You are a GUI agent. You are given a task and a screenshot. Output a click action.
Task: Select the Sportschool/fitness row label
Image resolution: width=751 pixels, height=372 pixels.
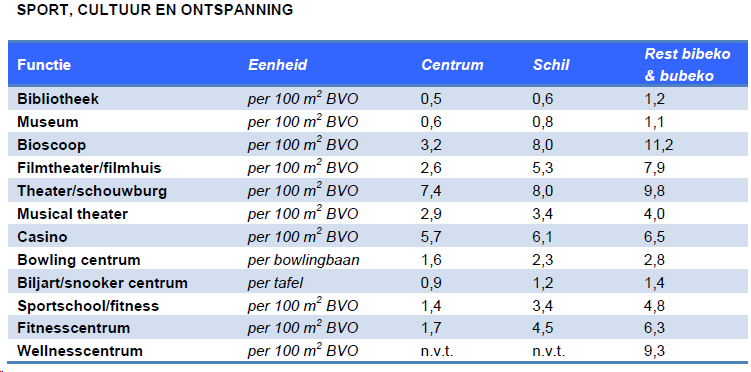point(88,305)
